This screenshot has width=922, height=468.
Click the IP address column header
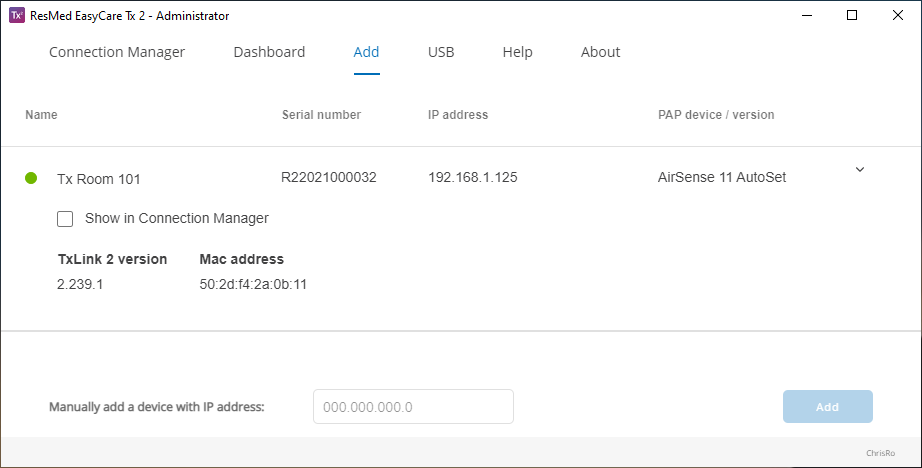pyautogui.click(x=458, y=115)
